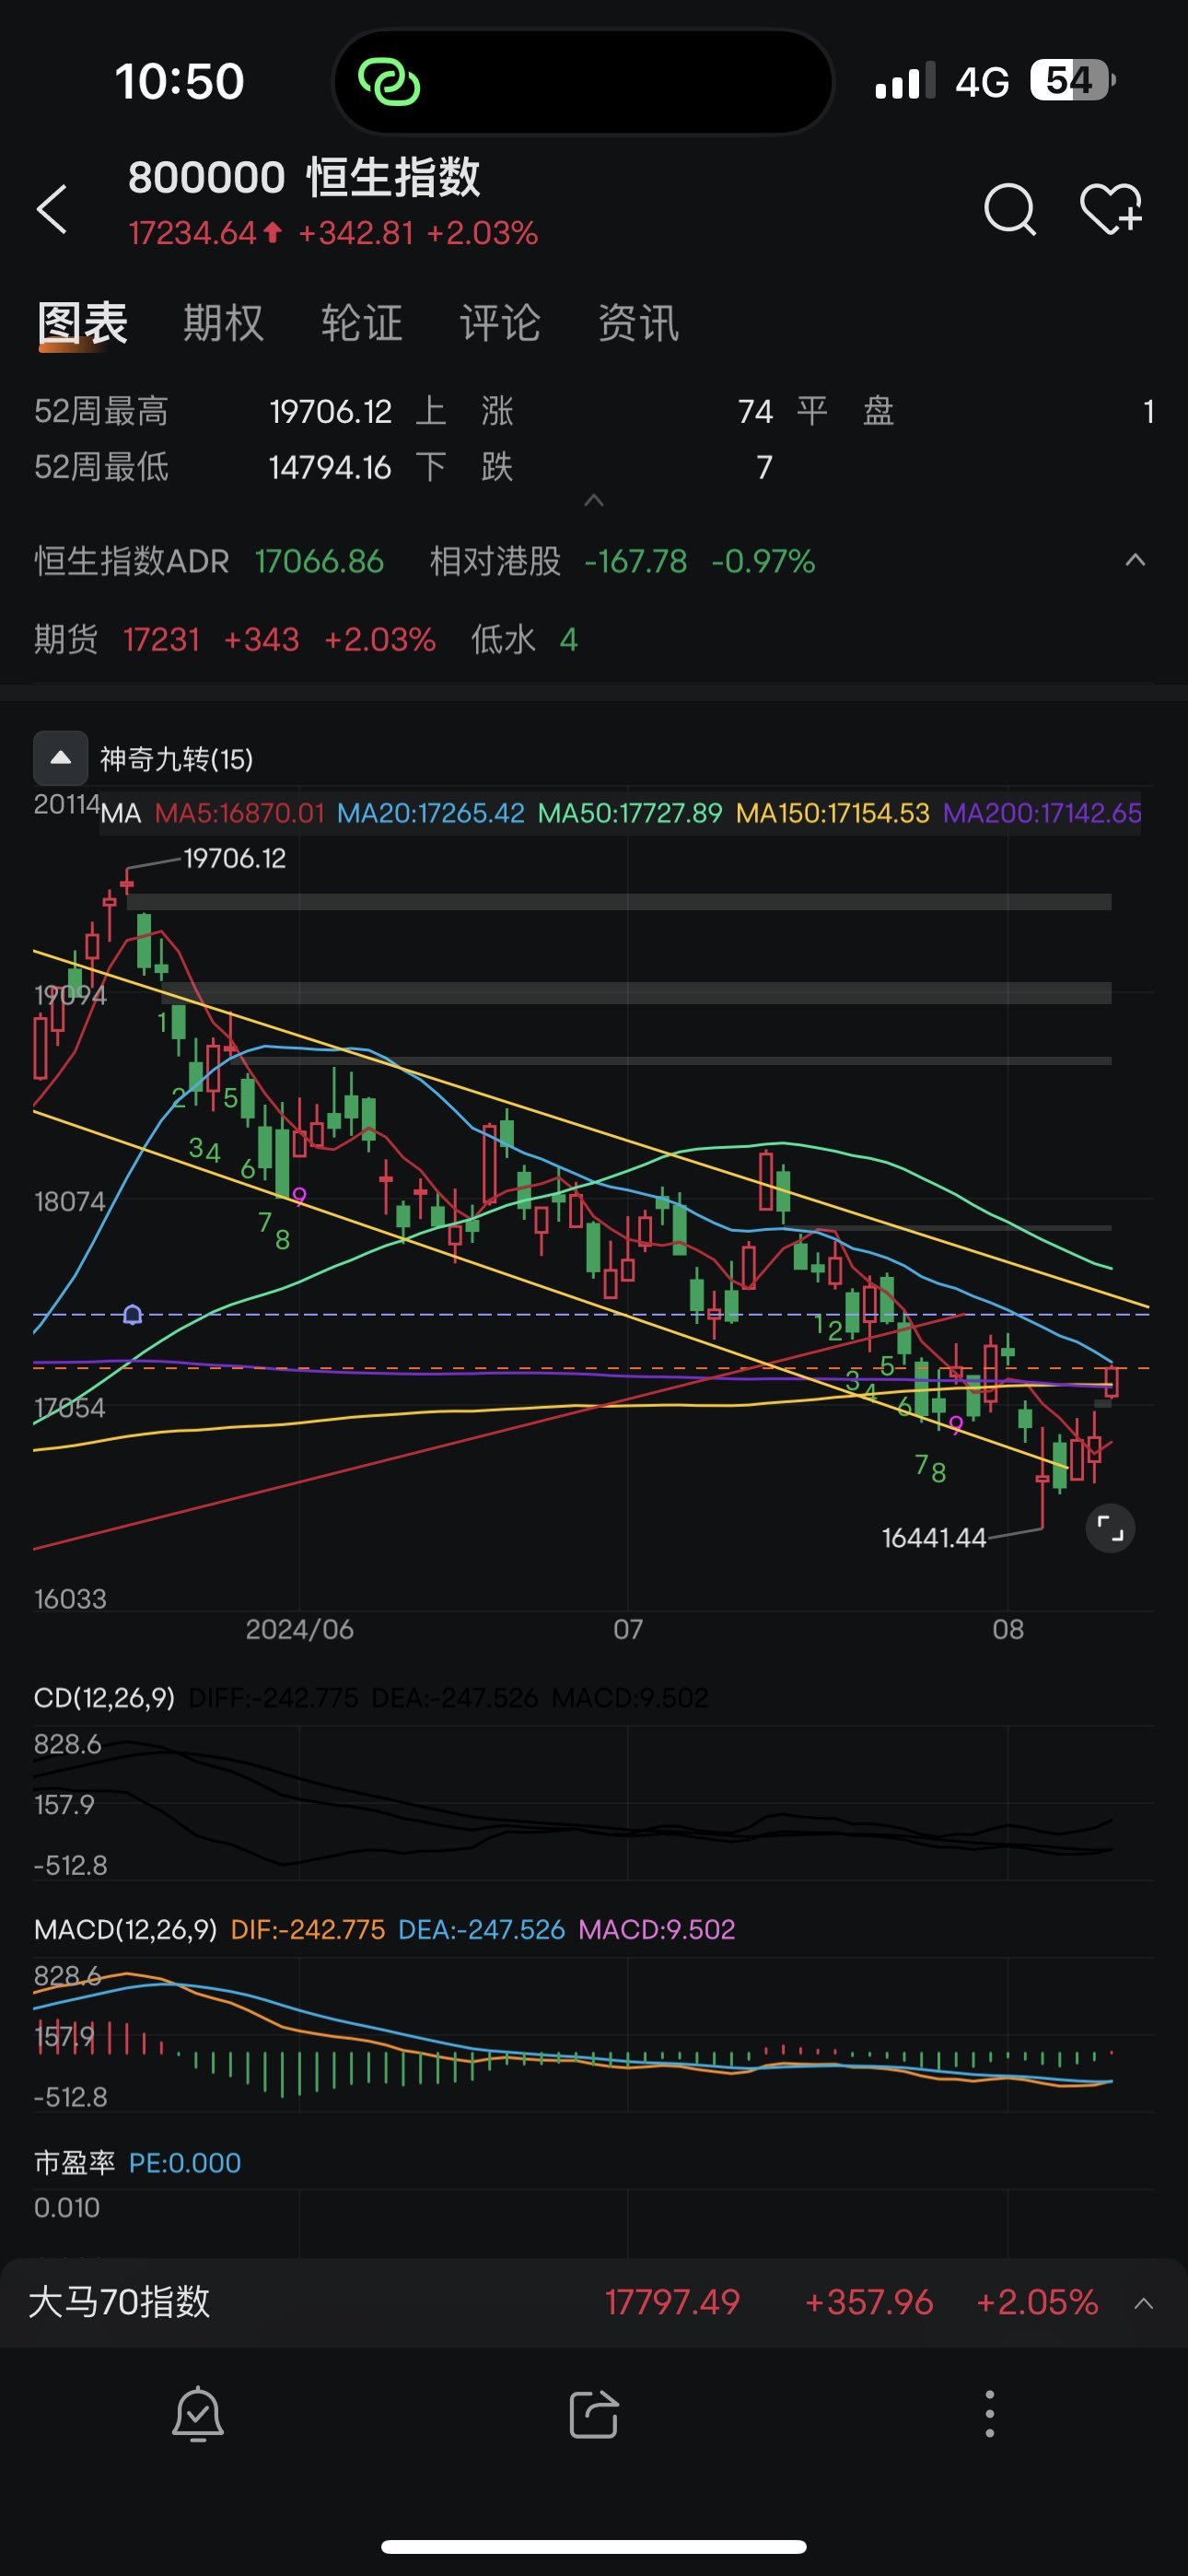Screen dimensions: 1188x2576
Task: Tap the 08 date axis label
Action: tap(1008, 1629)
